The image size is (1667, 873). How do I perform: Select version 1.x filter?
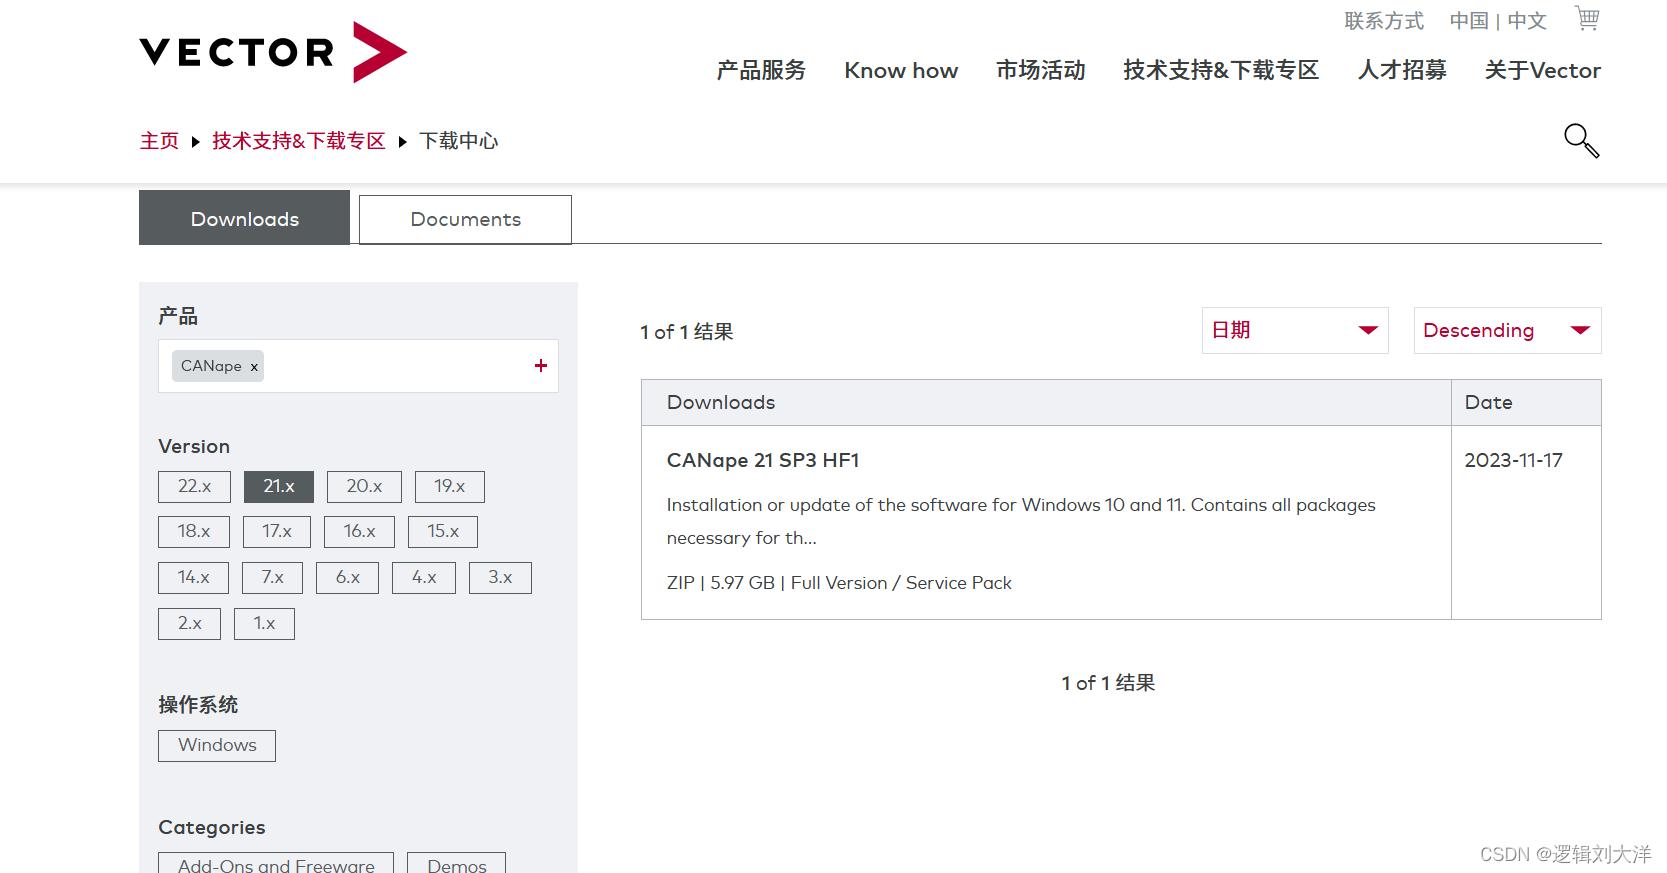pos(264,624)
